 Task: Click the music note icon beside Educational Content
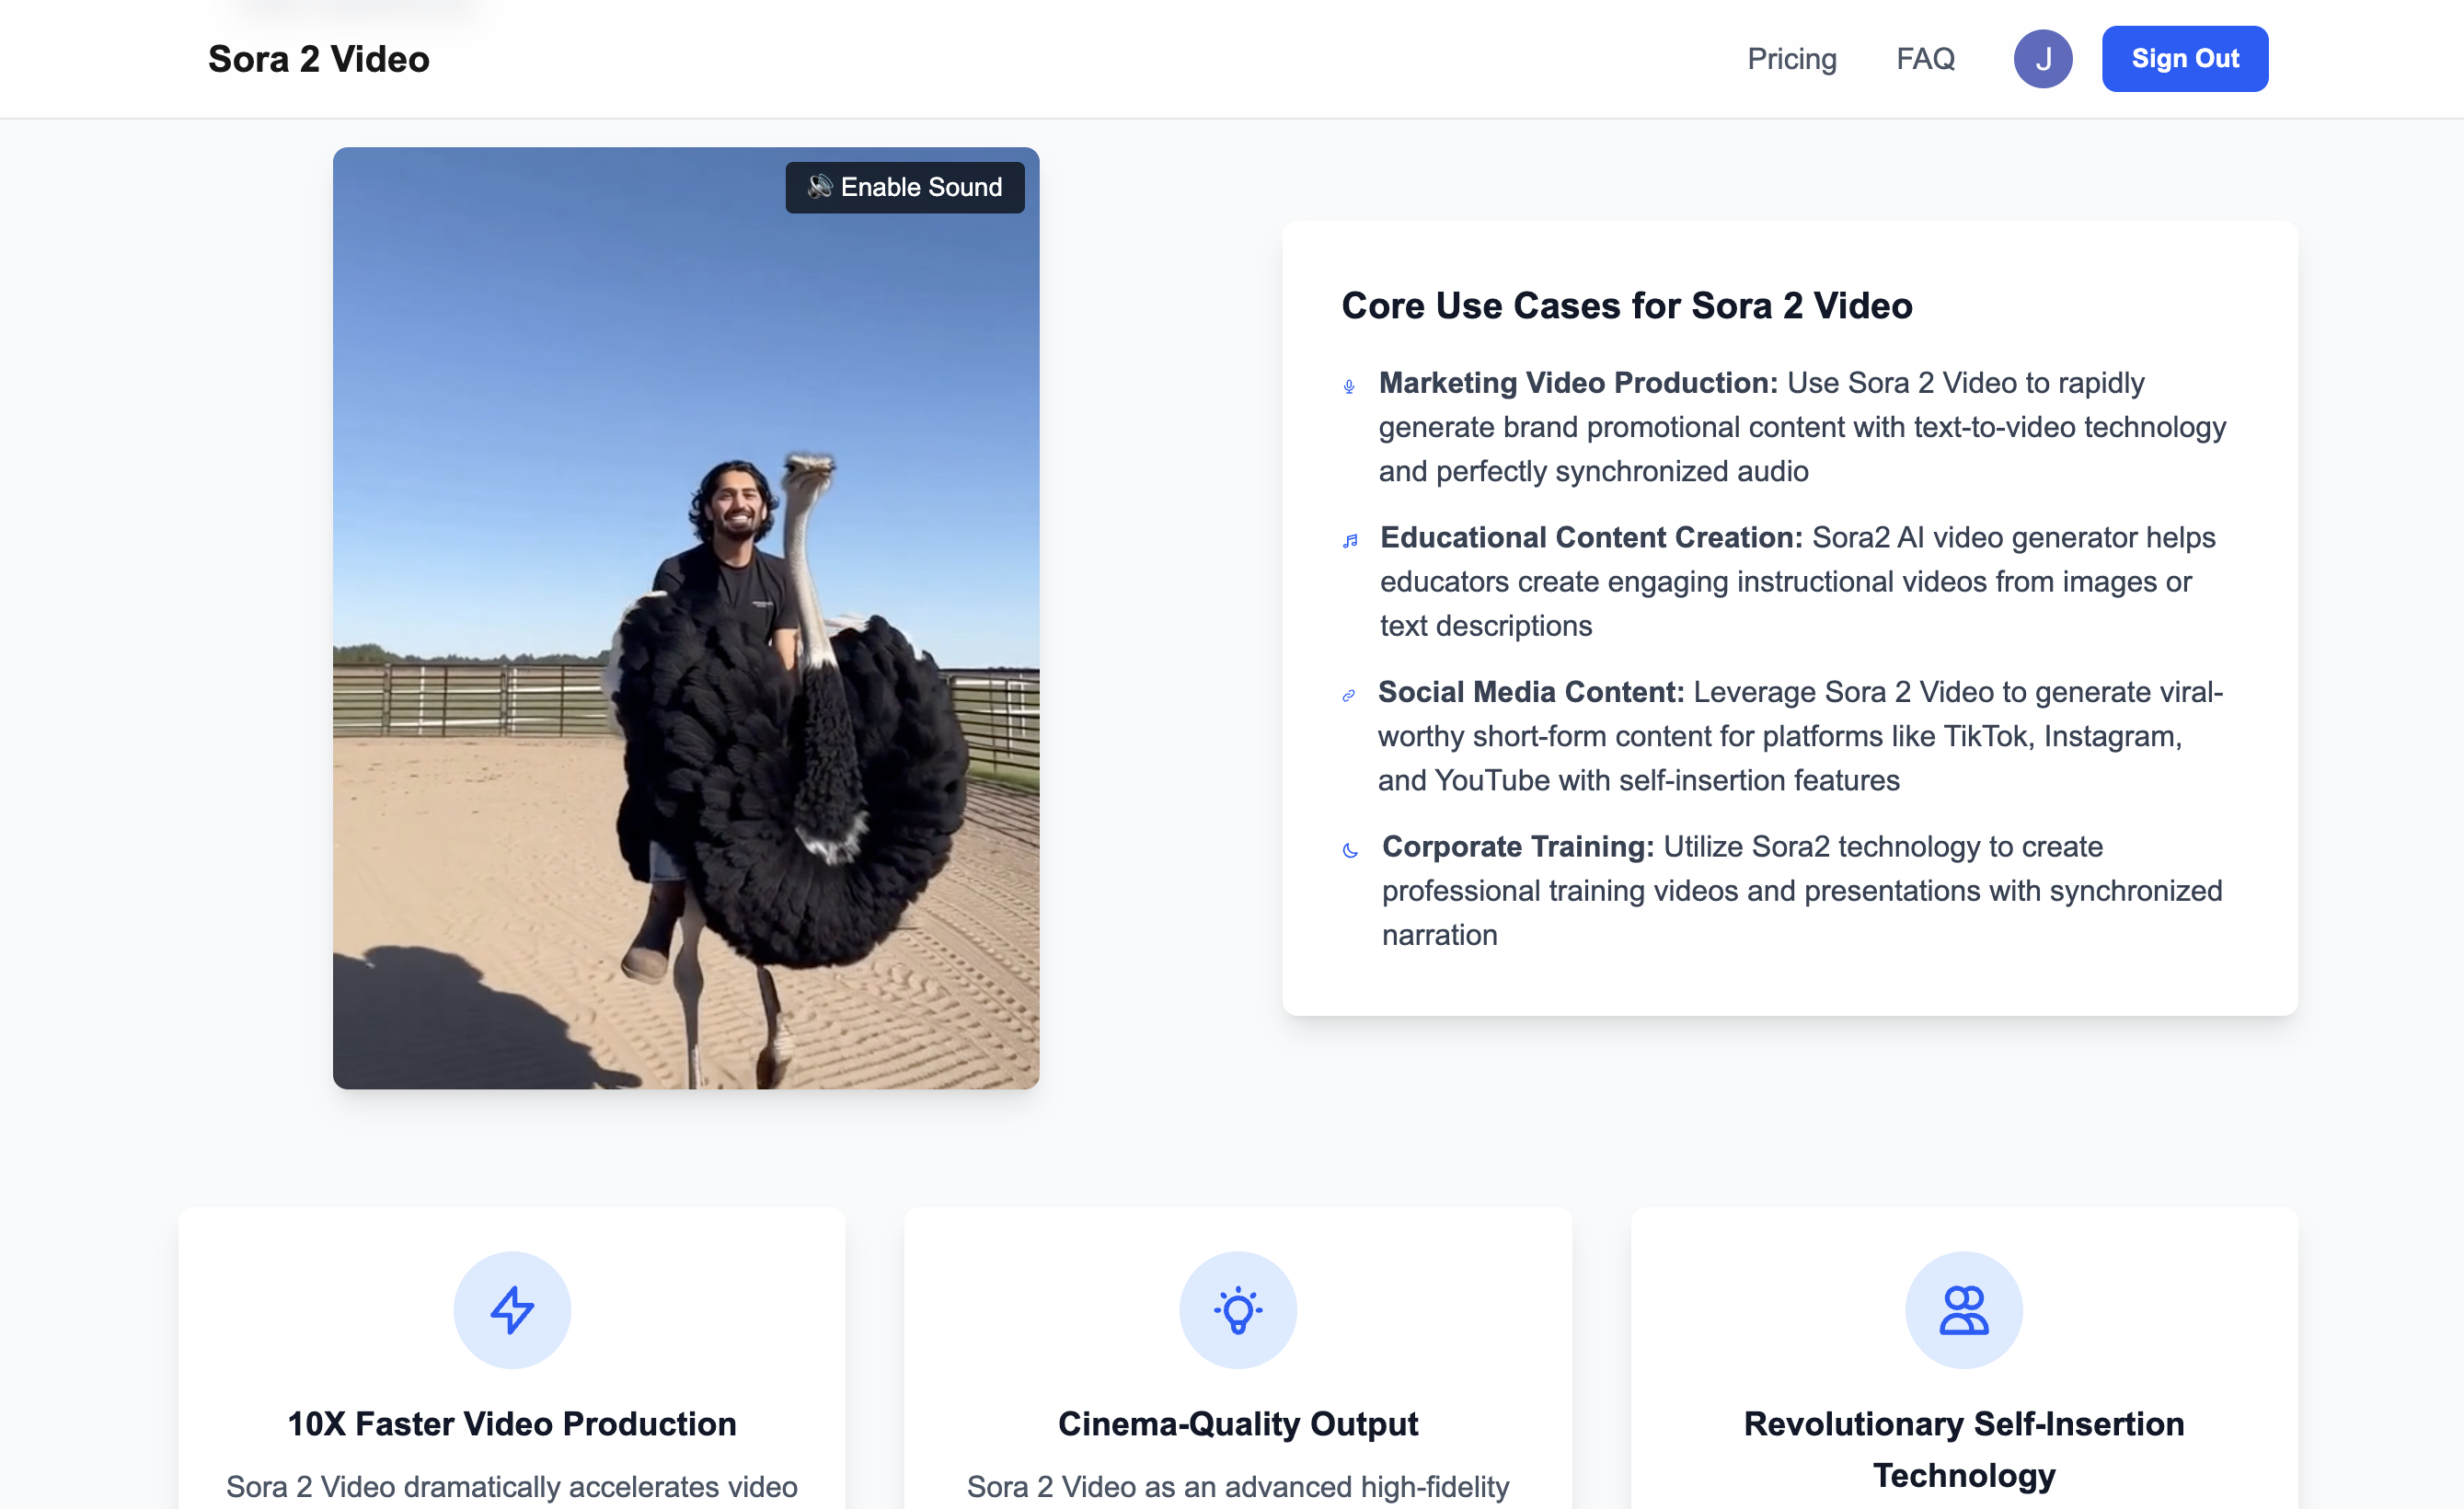pyautogui.click(x=1350, y=541)
